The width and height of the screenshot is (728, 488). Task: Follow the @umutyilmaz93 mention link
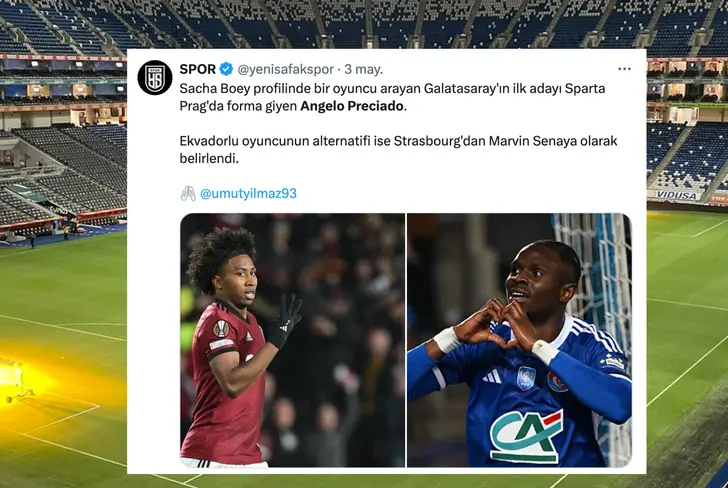click(x=248, y=194)
